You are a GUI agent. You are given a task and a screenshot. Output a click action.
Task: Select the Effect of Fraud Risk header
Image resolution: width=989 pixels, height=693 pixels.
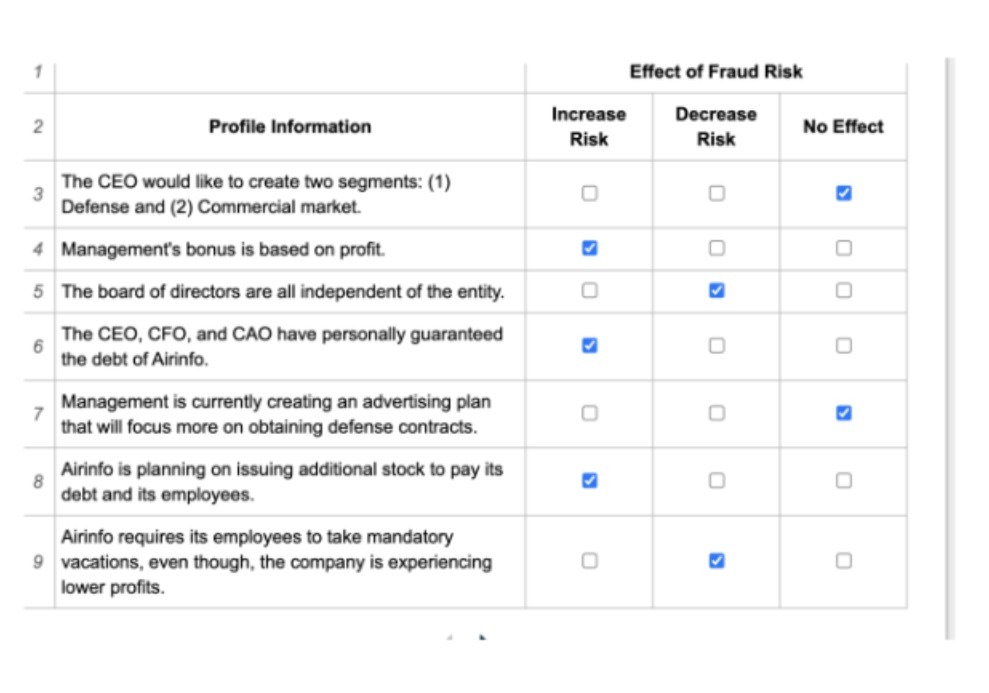(715, 71)
